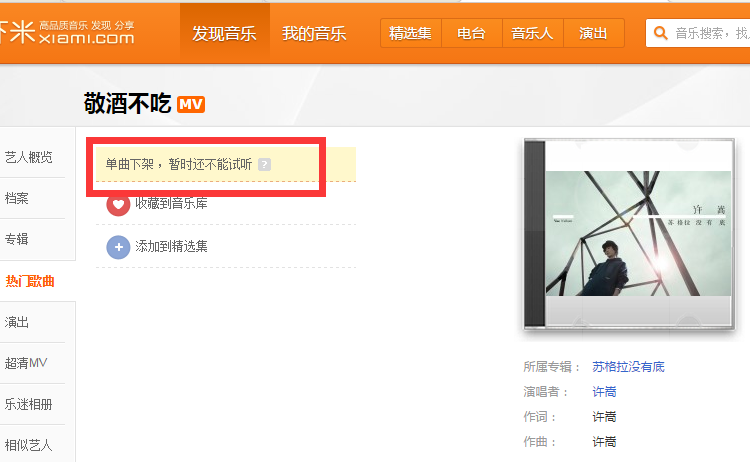Select 电台 in navigation bar
750x462 pixels.
(x=471, y=33)
